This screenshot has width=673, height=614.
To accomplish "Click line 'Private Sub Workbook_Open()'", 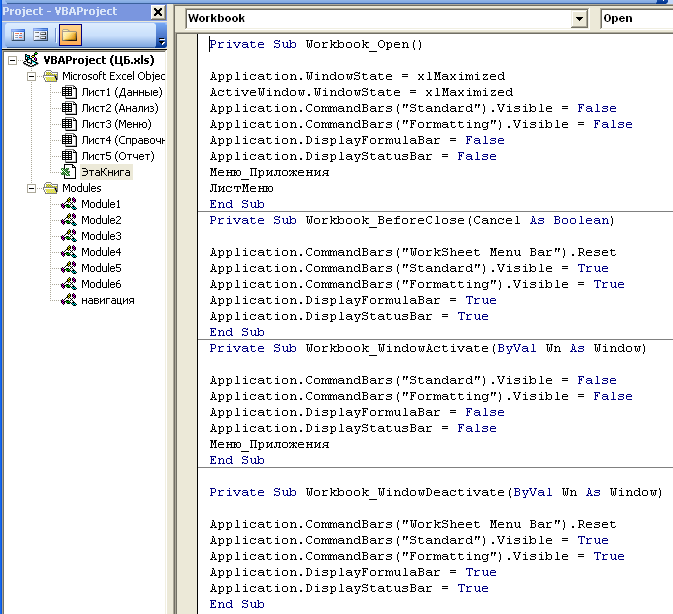I will (316, 45).
